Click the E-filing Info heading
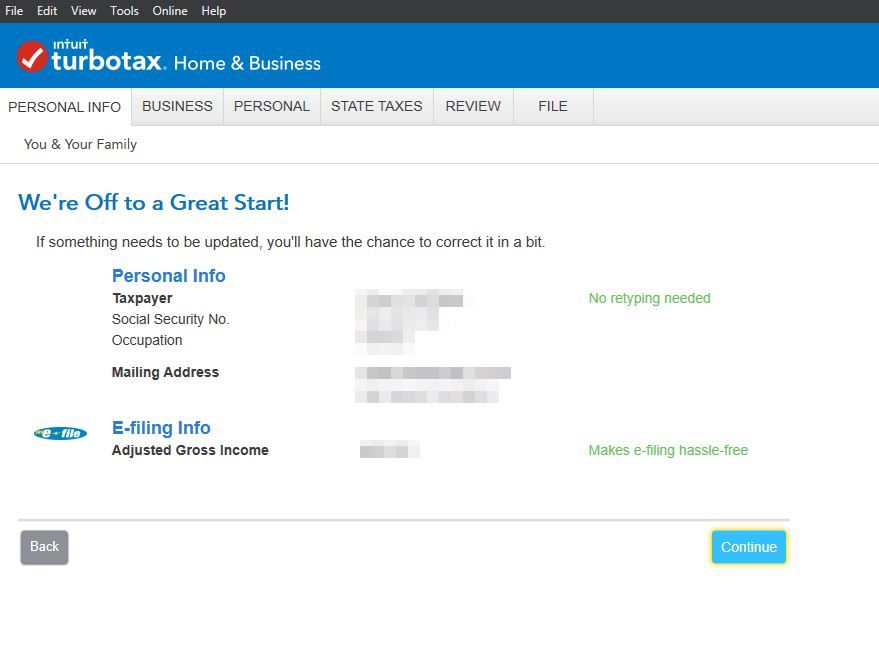 161,428
